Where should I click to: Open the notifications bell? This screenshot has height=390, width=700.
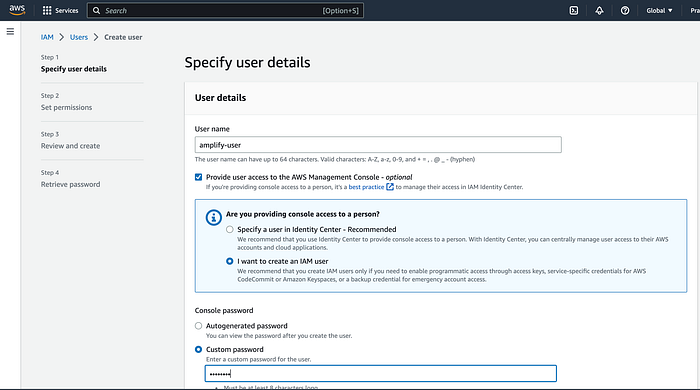(x=599, y=10)
